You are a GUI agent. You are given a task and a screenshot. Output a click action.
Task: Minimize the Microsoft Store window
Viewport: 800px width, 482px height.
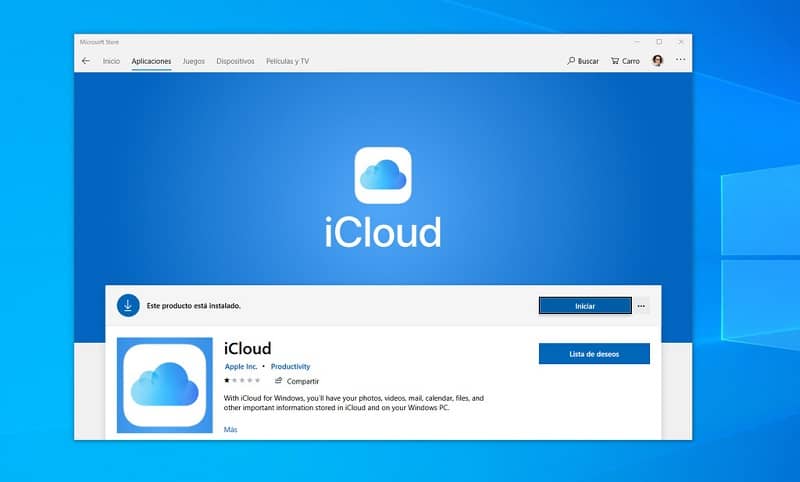tap(637, 42)
